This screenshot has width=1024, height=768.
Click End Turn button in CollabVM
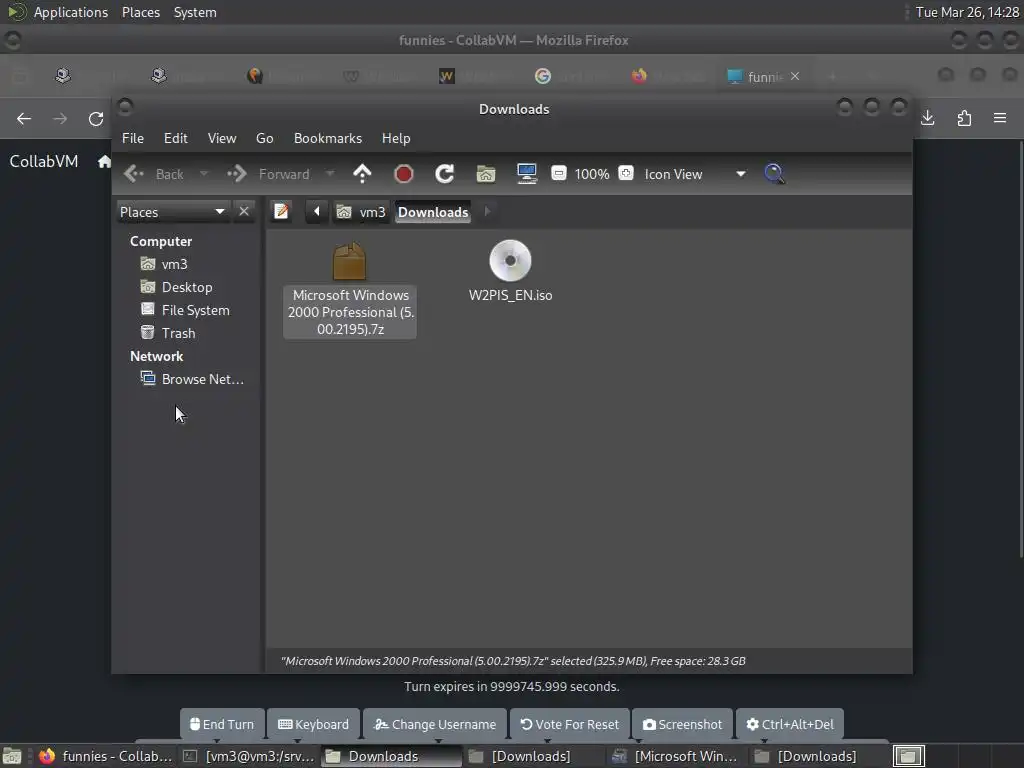point(222,724)
